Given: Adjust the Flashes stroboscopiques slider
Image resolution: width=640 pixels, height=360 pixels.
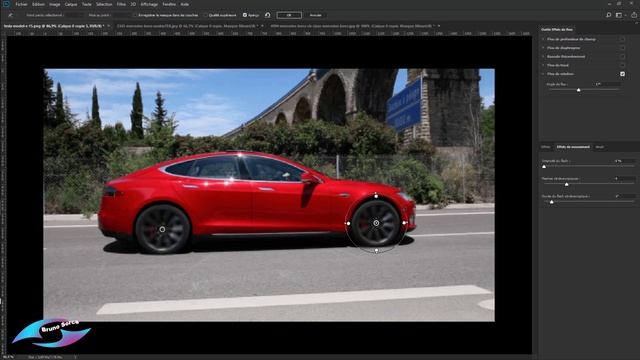Looking at the screenshot, I should tap(567, 184).
